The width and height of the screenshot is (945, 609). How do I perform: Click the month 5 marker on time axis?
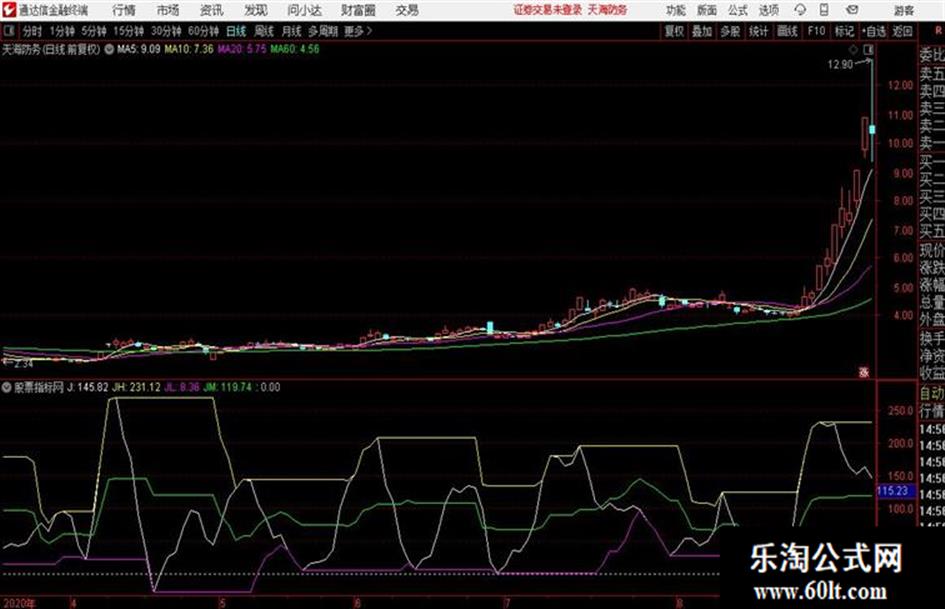click(x=222, y=603)
